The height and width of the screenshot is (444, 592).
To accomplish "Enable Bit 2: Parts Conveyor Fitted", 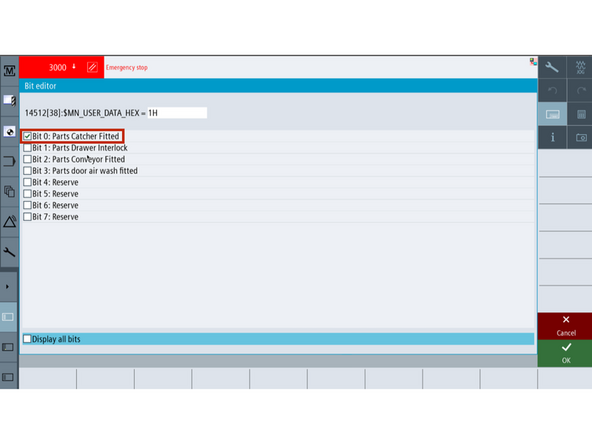I will click(27, 159).
